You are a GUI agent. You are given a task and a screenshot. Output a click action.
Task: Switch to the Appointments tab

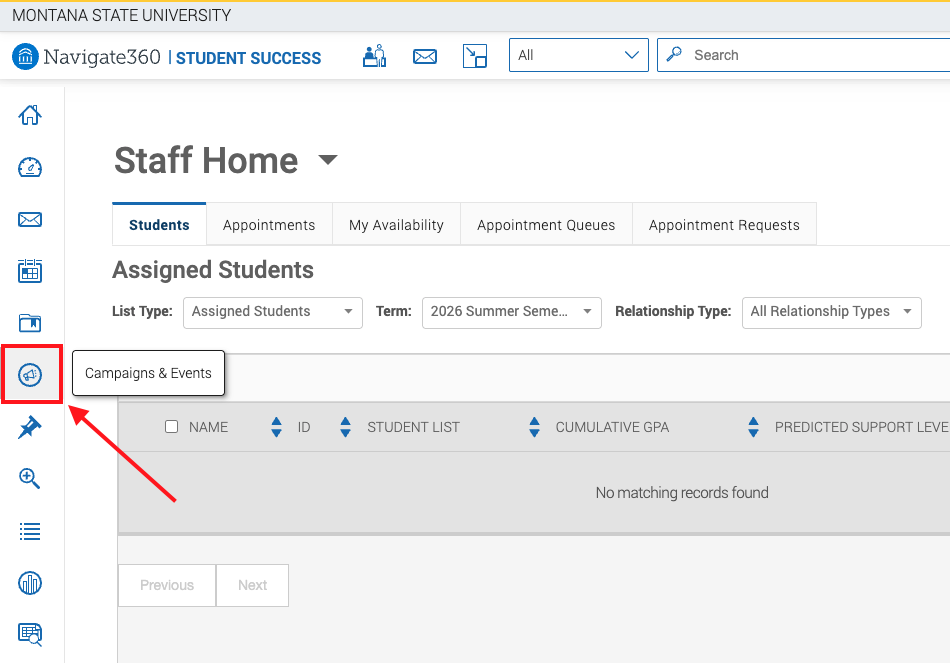269,224
